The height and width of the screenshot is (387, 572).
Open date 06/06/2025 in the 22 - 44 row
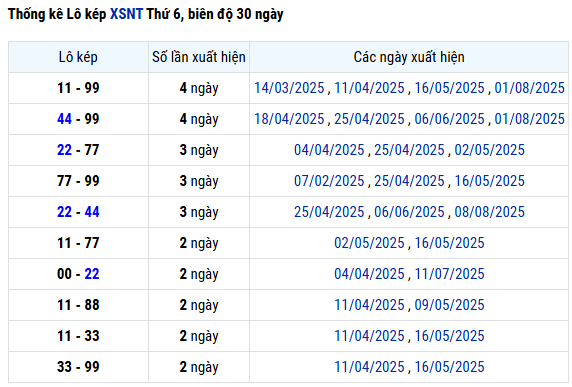point(409,212)
